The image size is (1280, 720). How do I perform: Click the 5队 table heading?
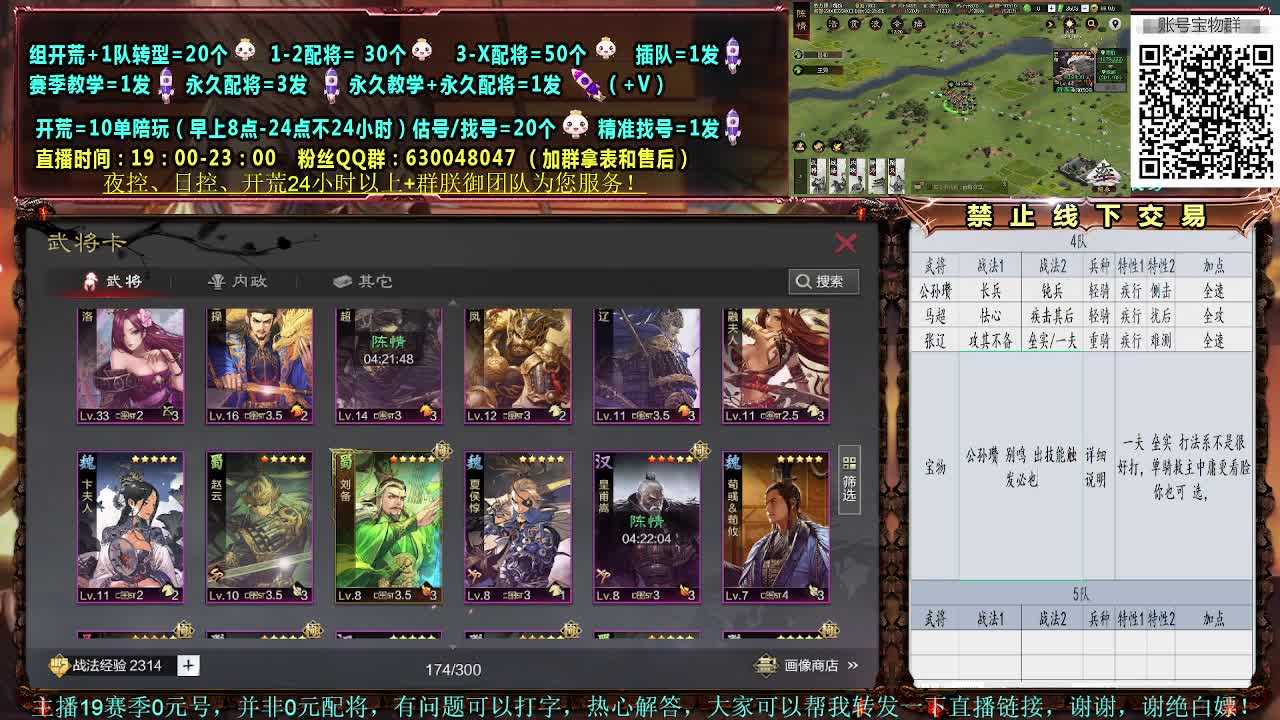pos(1080,594)
